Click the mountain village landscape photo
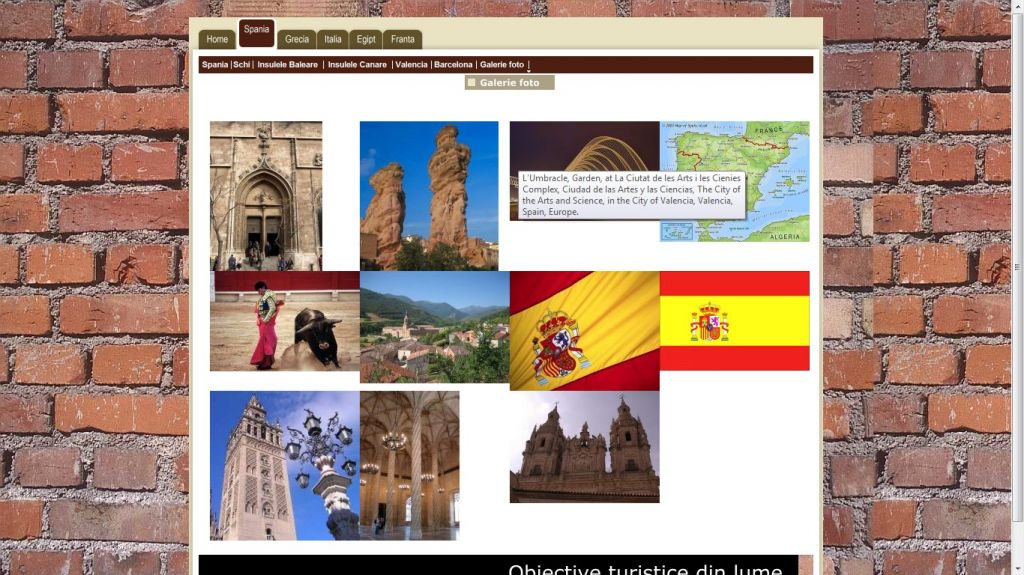 coord(435,327)
